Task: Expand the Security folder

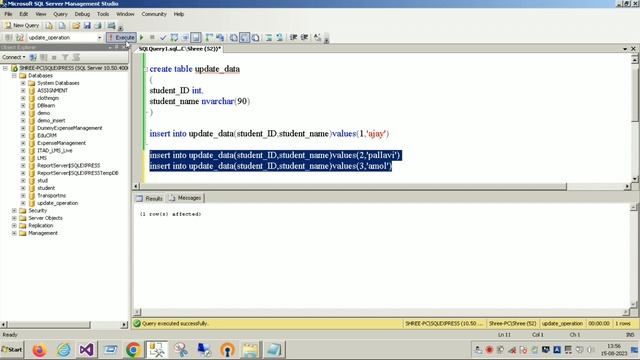Action: tap(14, 211)
